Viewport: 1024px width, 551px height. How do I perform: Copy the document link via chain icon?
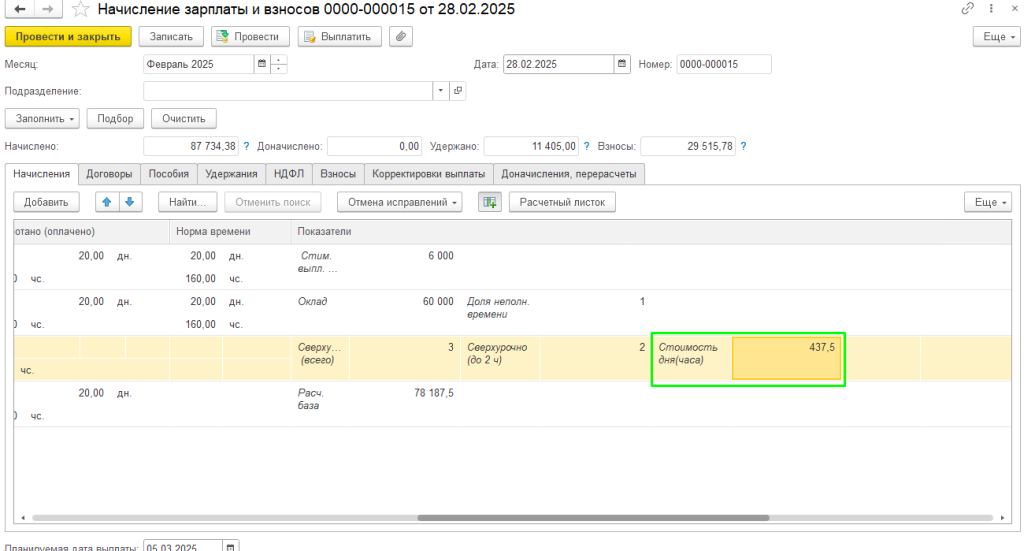coord(968,8)
